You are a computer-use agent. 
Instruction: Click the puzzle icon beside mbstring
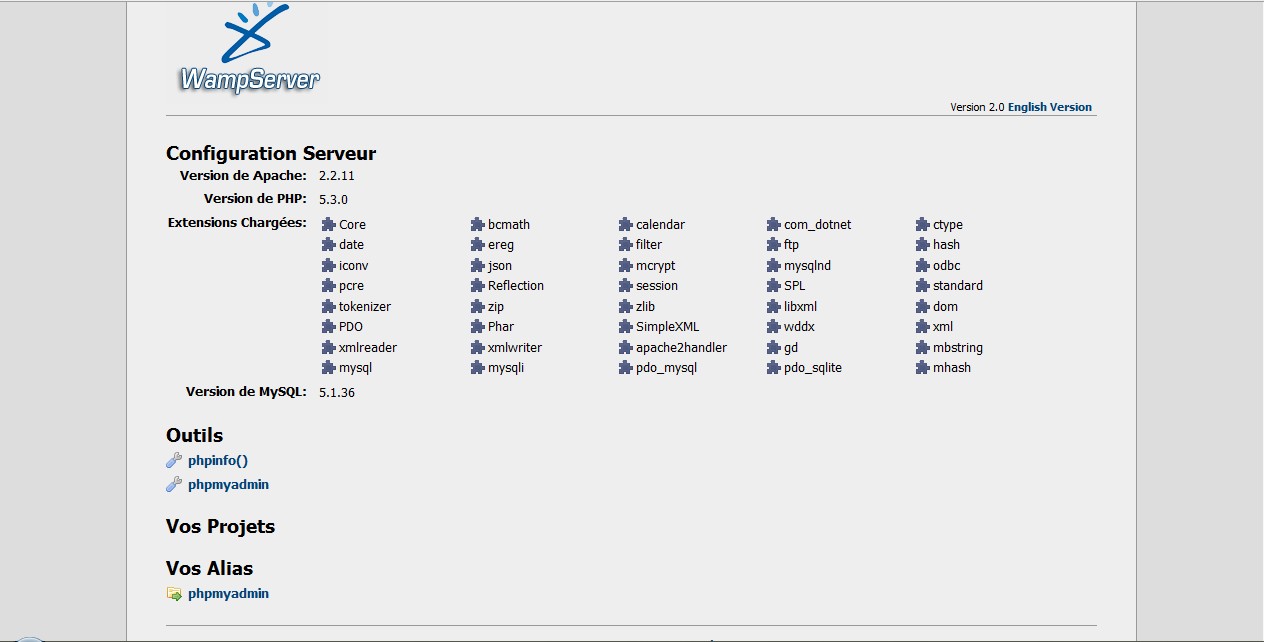point(924,348)
